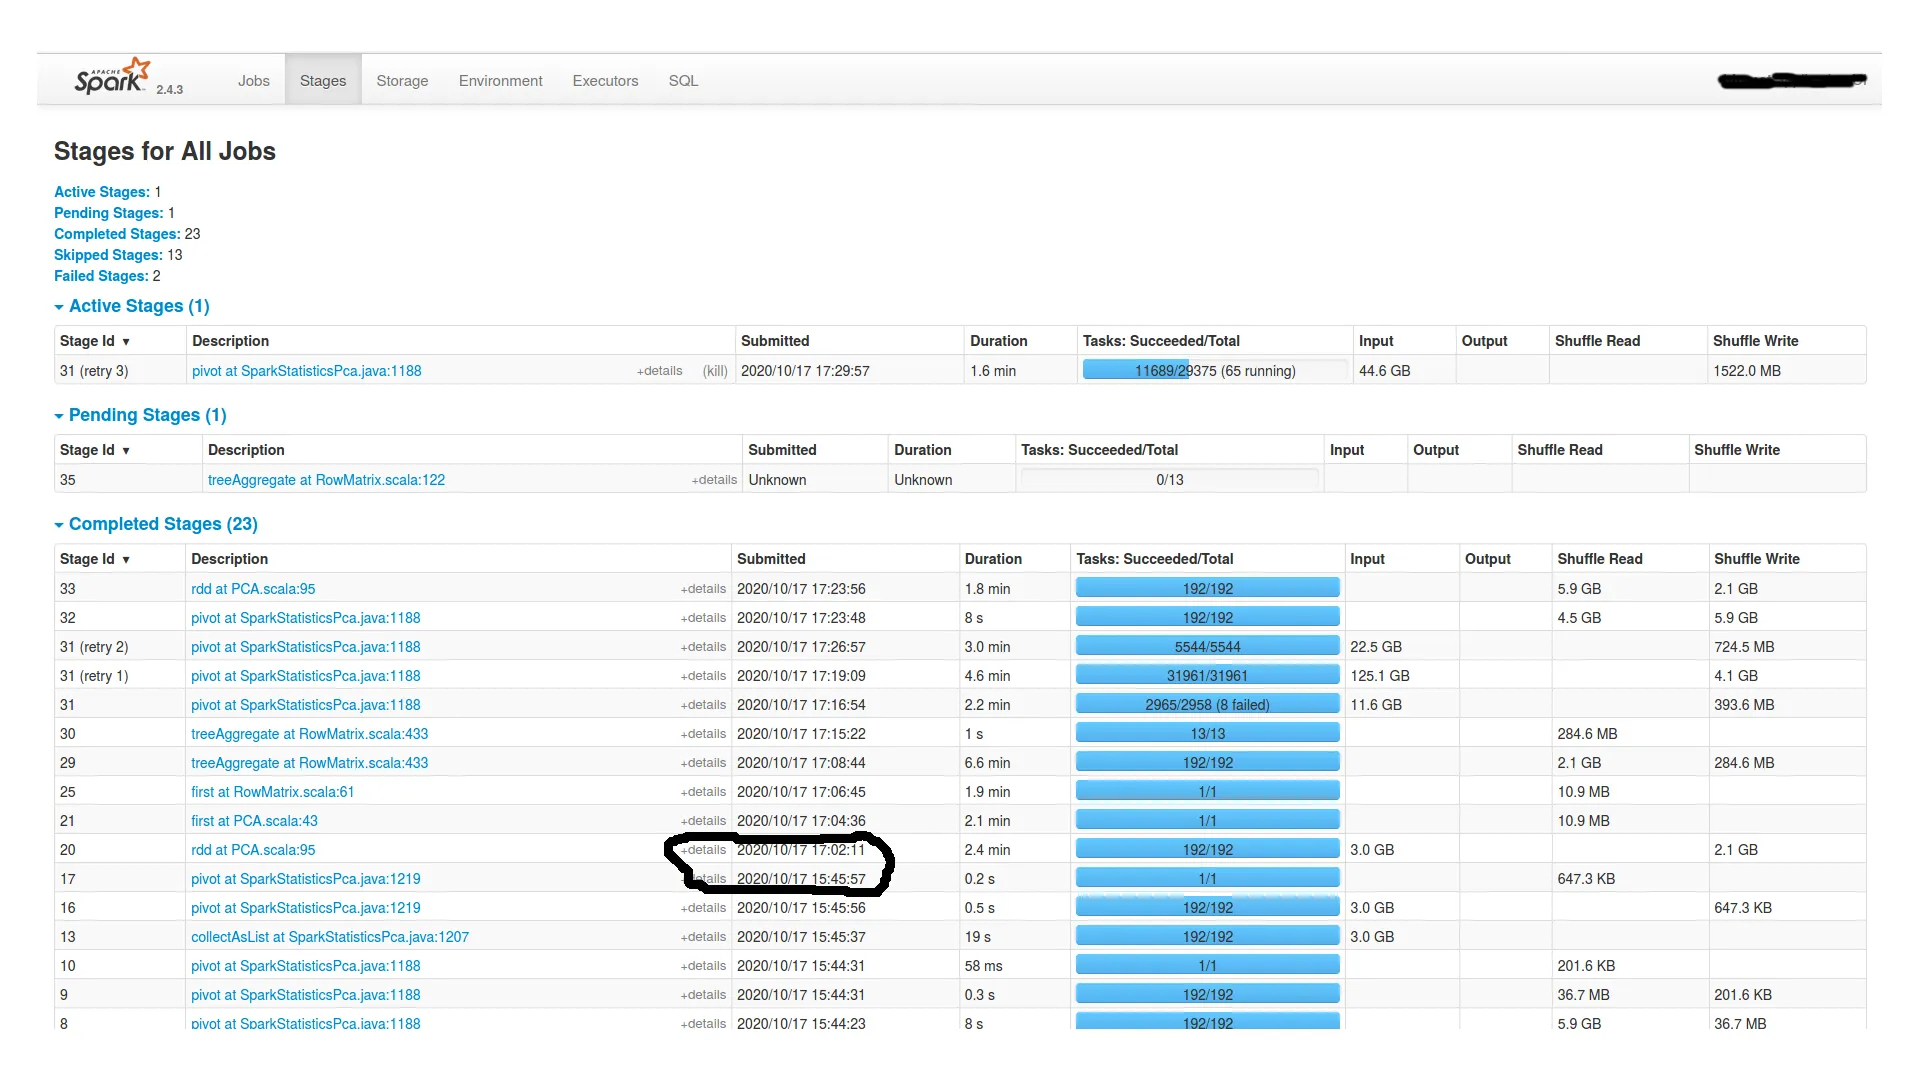Viewport: 1920px width, 1080px height.
Task: Jump to Skipped Stages summary link
Action: (107, 255)
